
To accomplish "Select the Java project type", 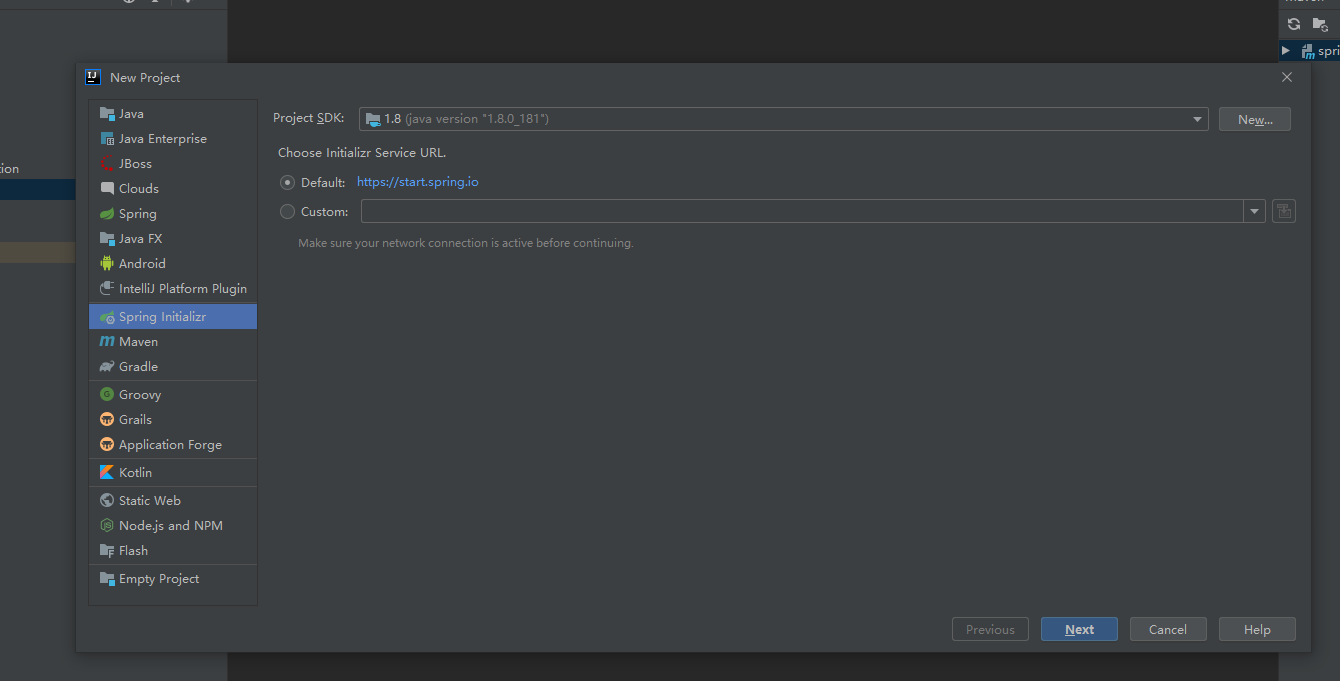I will tap(172, 114).
